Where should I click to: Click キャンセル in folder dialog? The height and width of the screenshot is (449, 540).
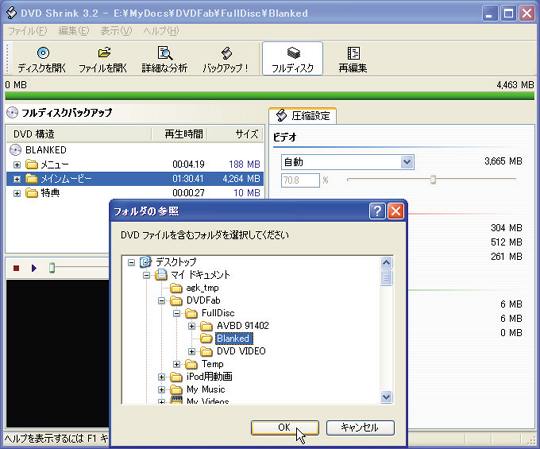[x=360, y=428]
